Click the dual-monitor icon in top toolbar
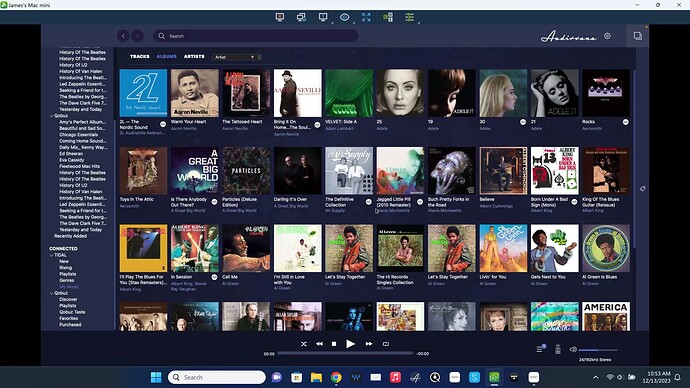690x388 pixels. (x=301, y=17)
